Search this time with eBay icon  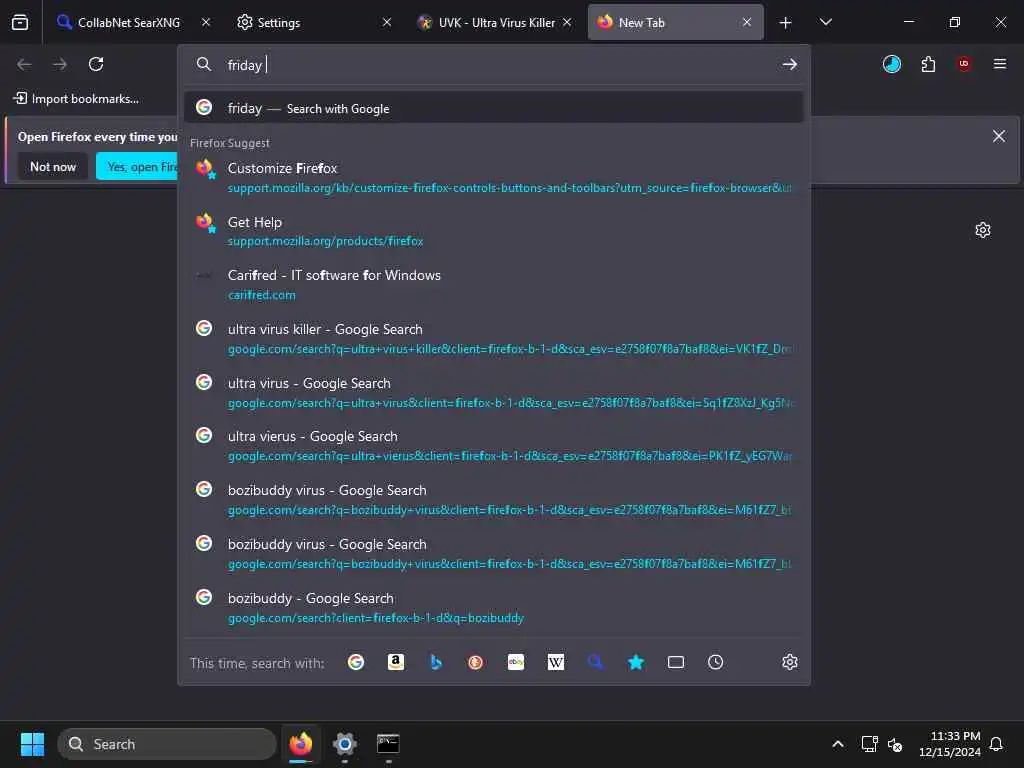[x=516, y=662]
